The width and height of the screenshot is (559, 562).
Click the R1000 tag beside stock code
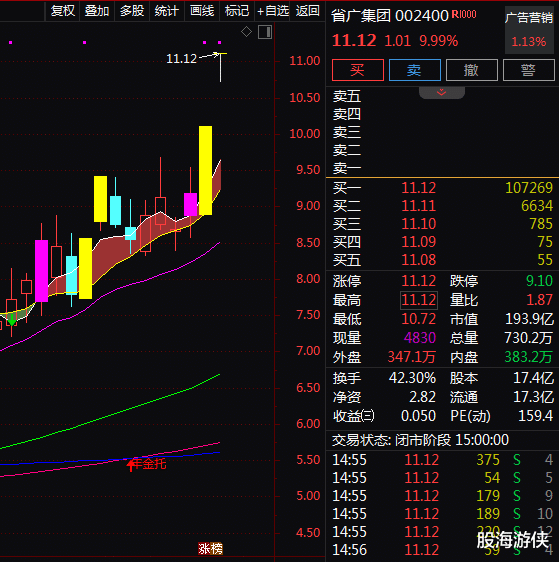(x=464, y=14)
